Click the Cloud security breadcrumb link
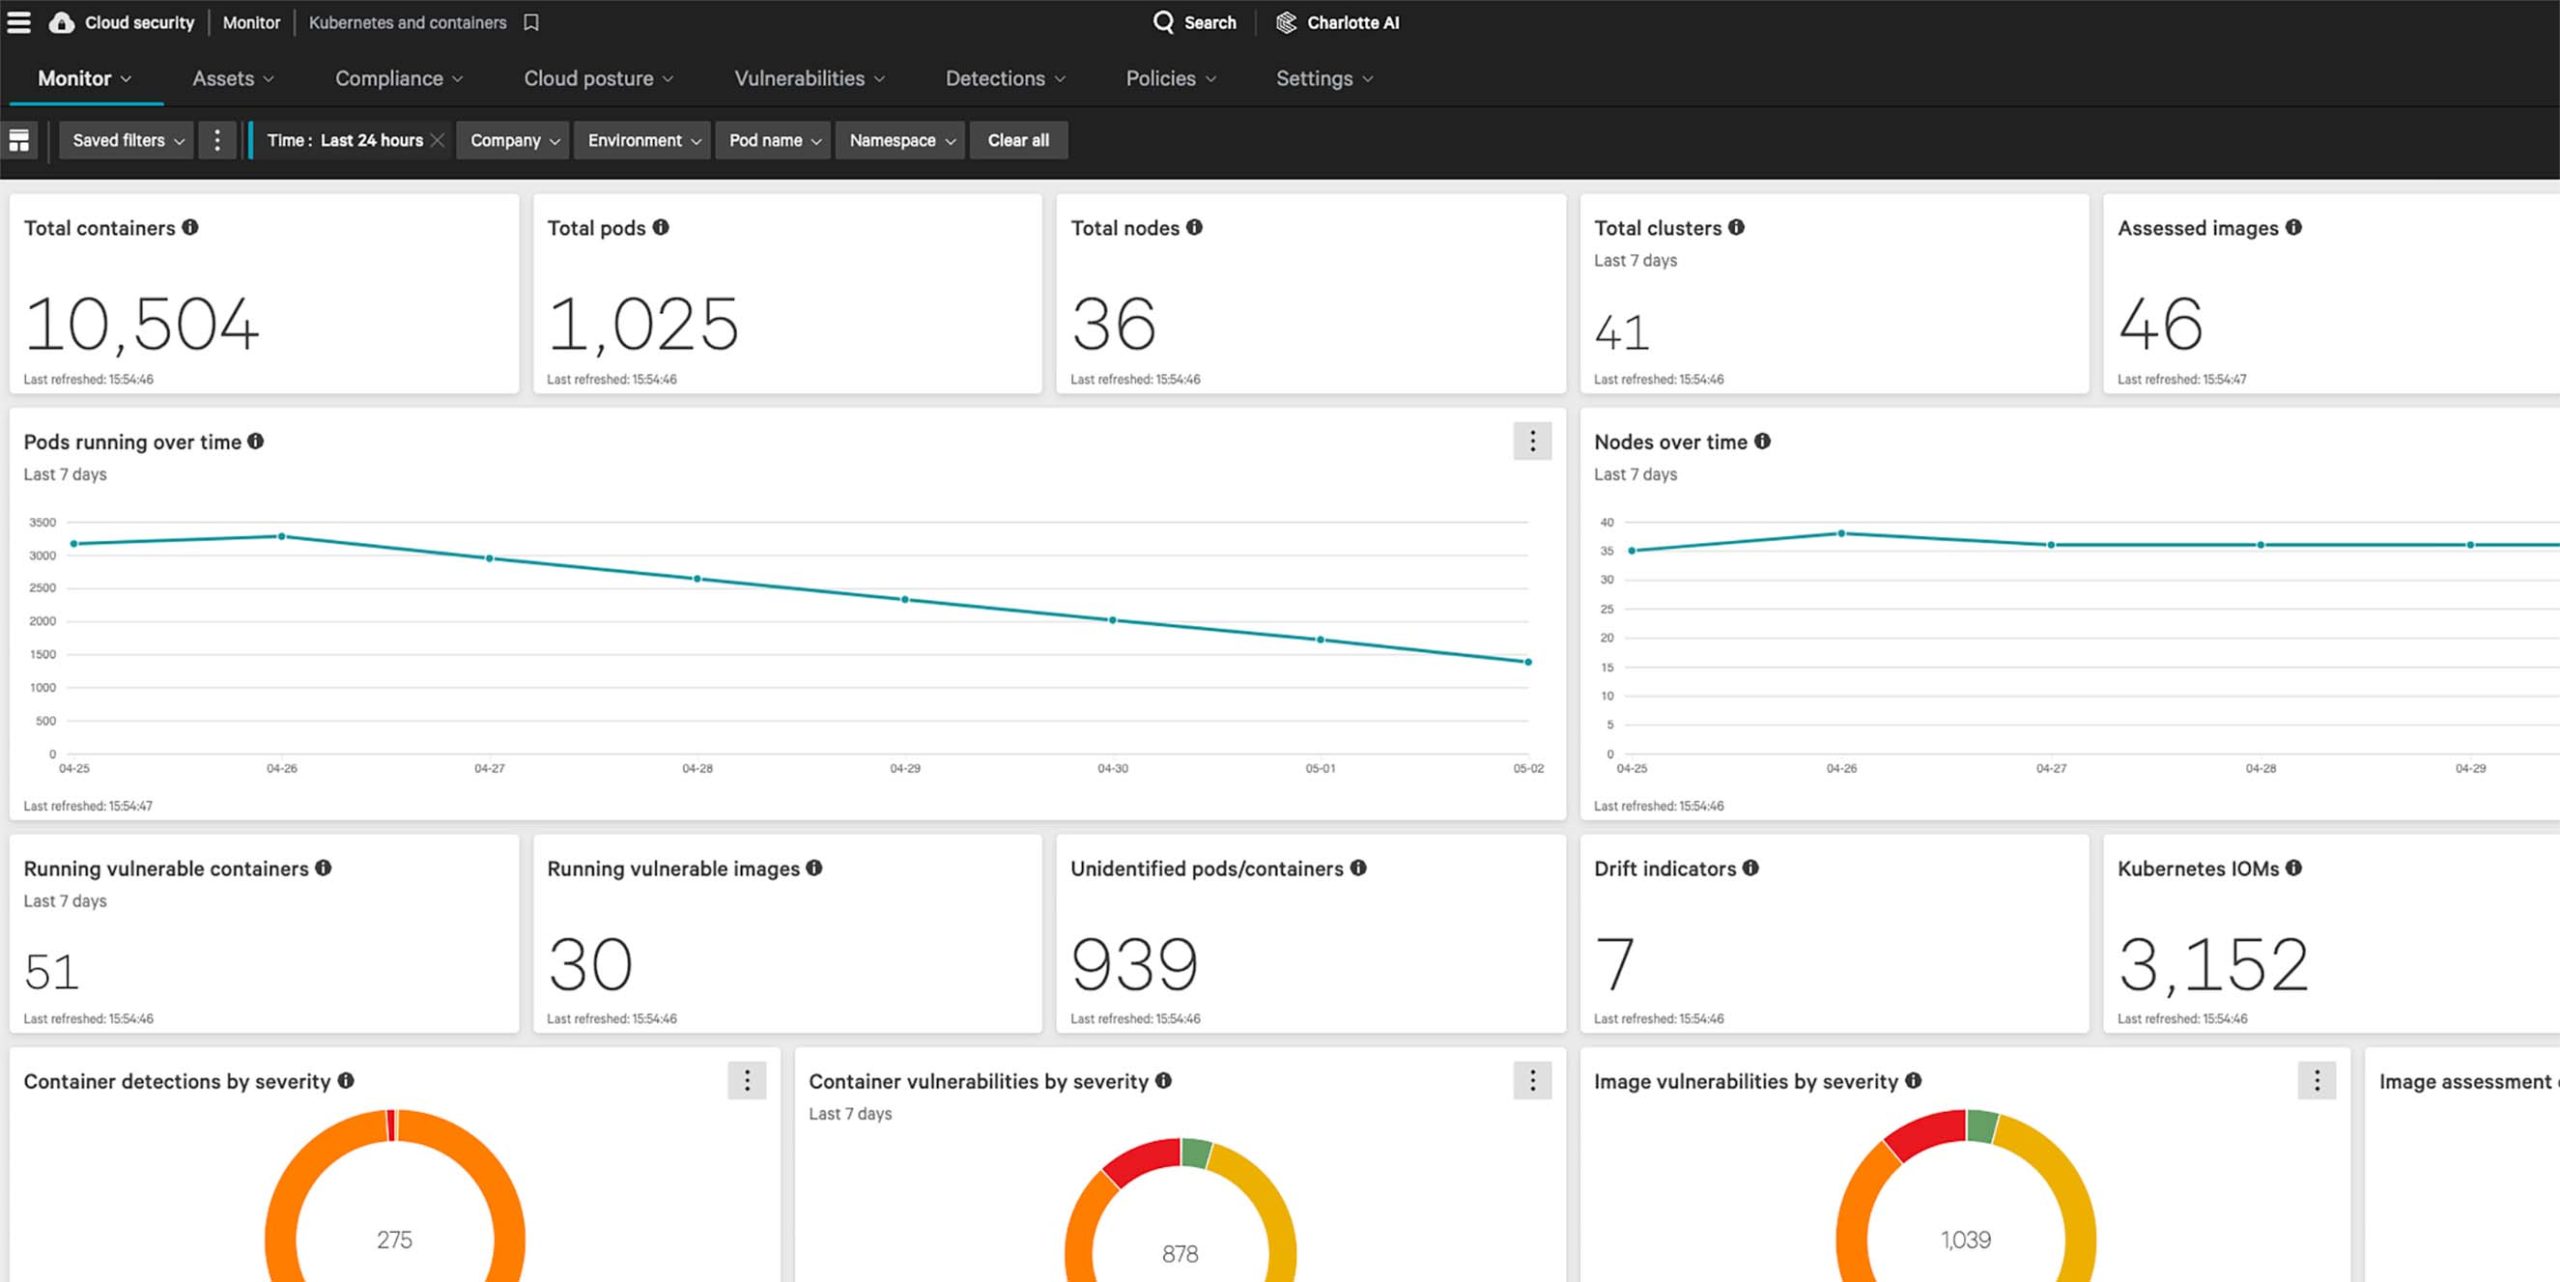The height and width of the screenshot is (1282, 2560). (x=139, y=22)
